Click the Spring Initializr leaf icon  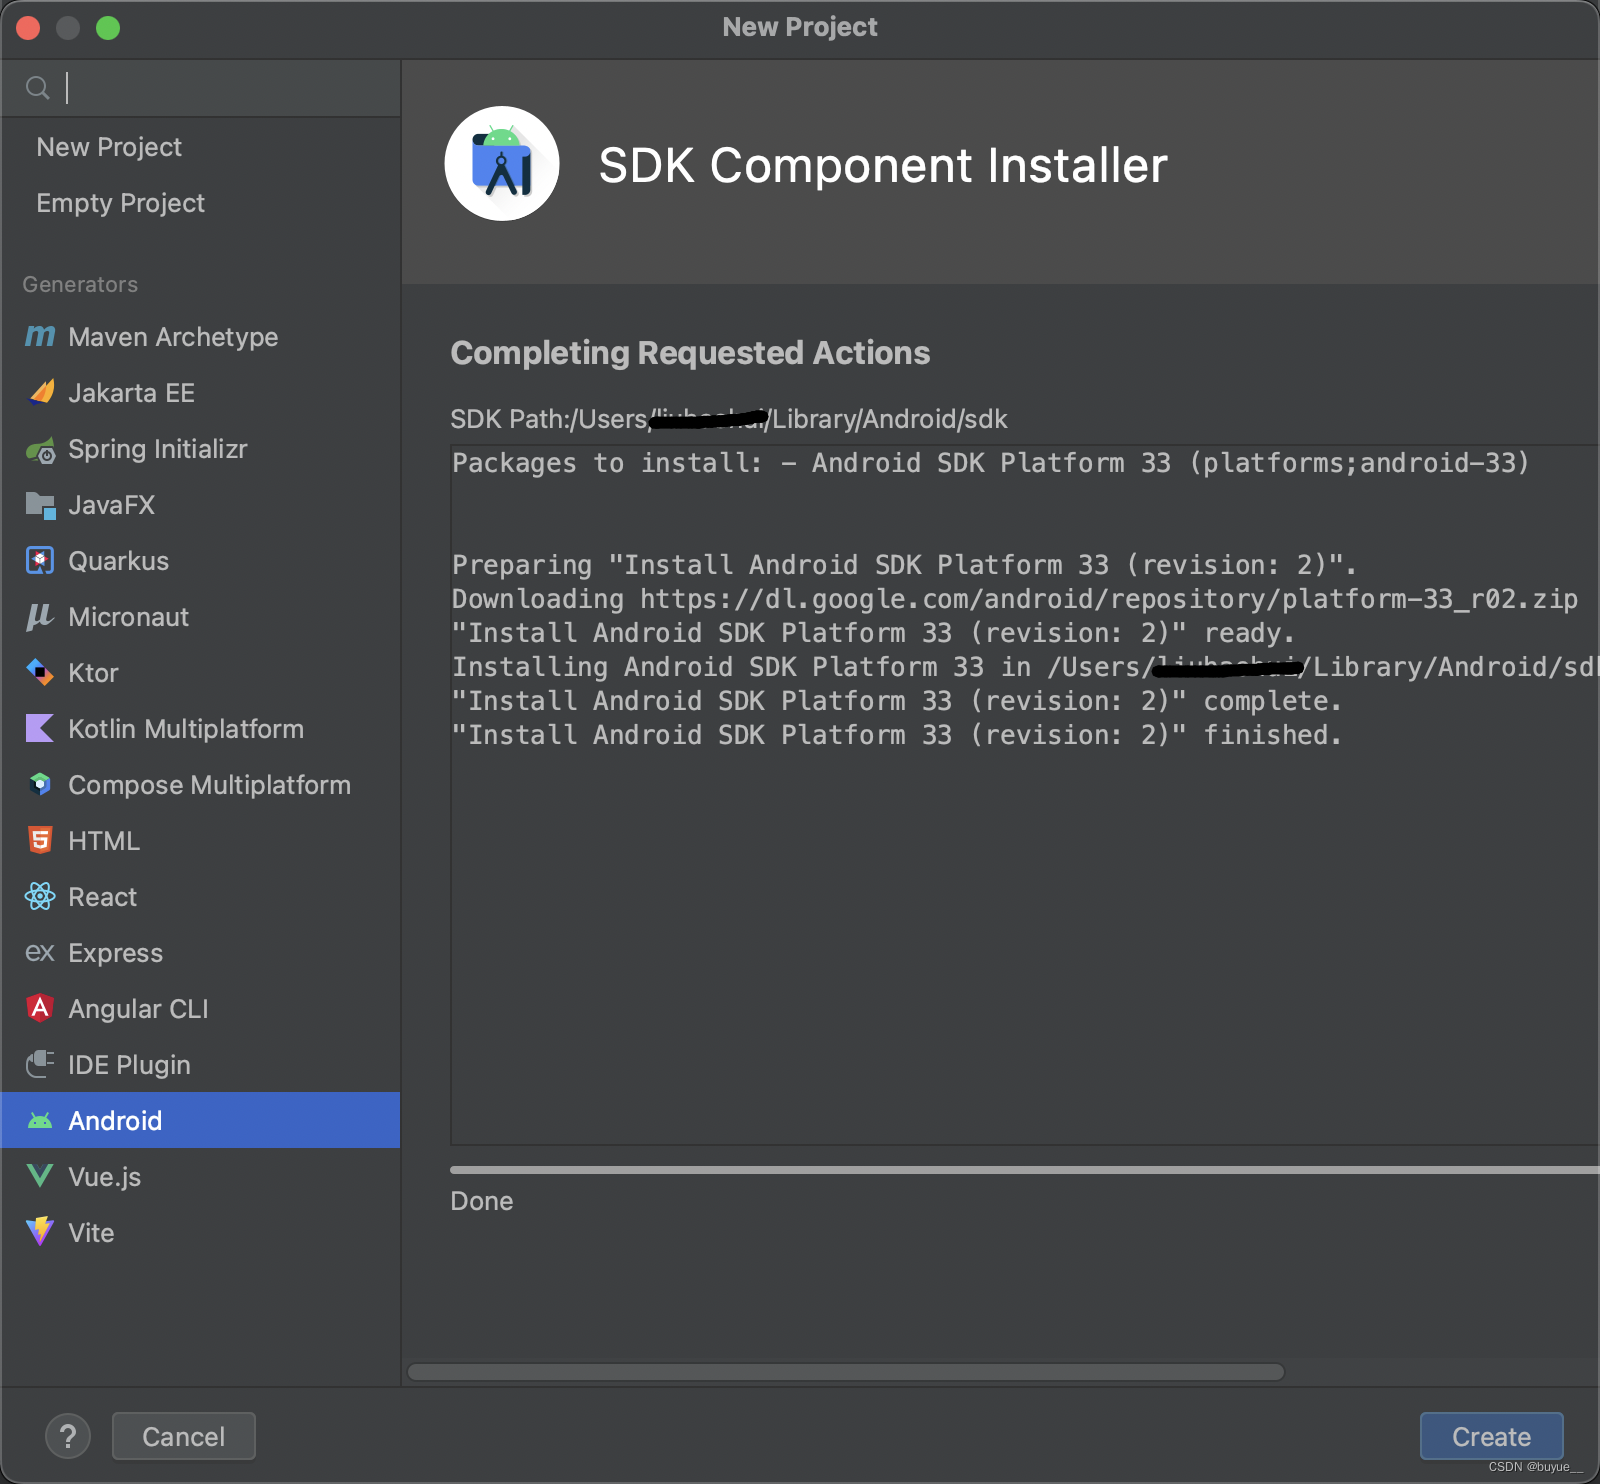tap(40, 450)
